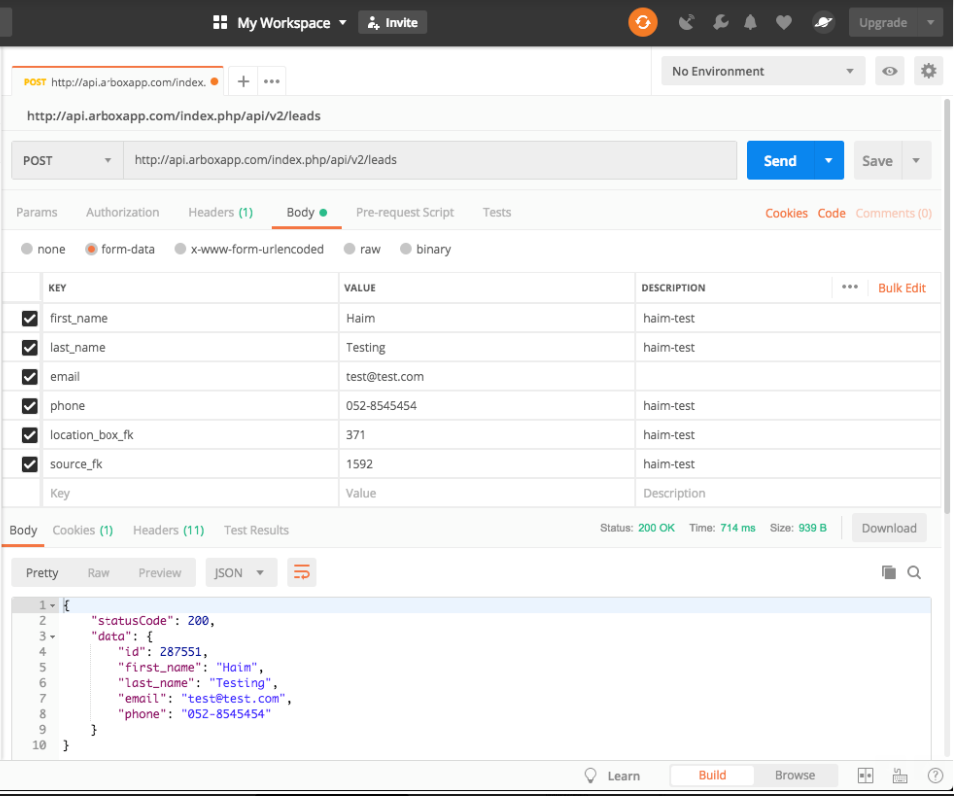The width and height of the screenshot is (954, 796).
Task: Open the wrench settings menu
Action: point(720,21)
